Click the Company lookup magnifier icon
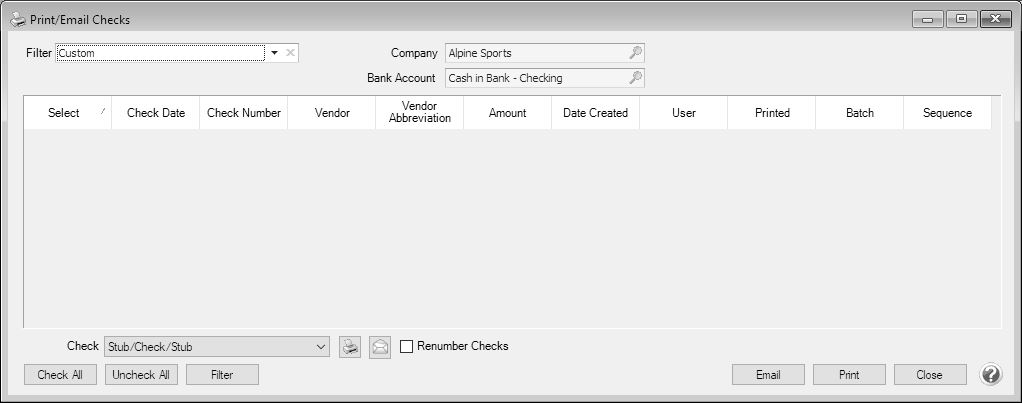Screen dimensions: 1022x403 tap(635, 53)
